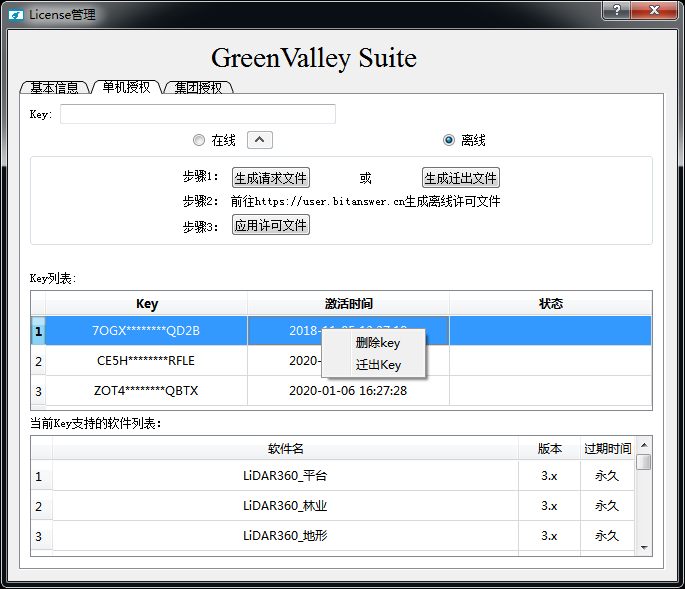Click 永久 expiry for LiDAR360_林业

point(607,506)
